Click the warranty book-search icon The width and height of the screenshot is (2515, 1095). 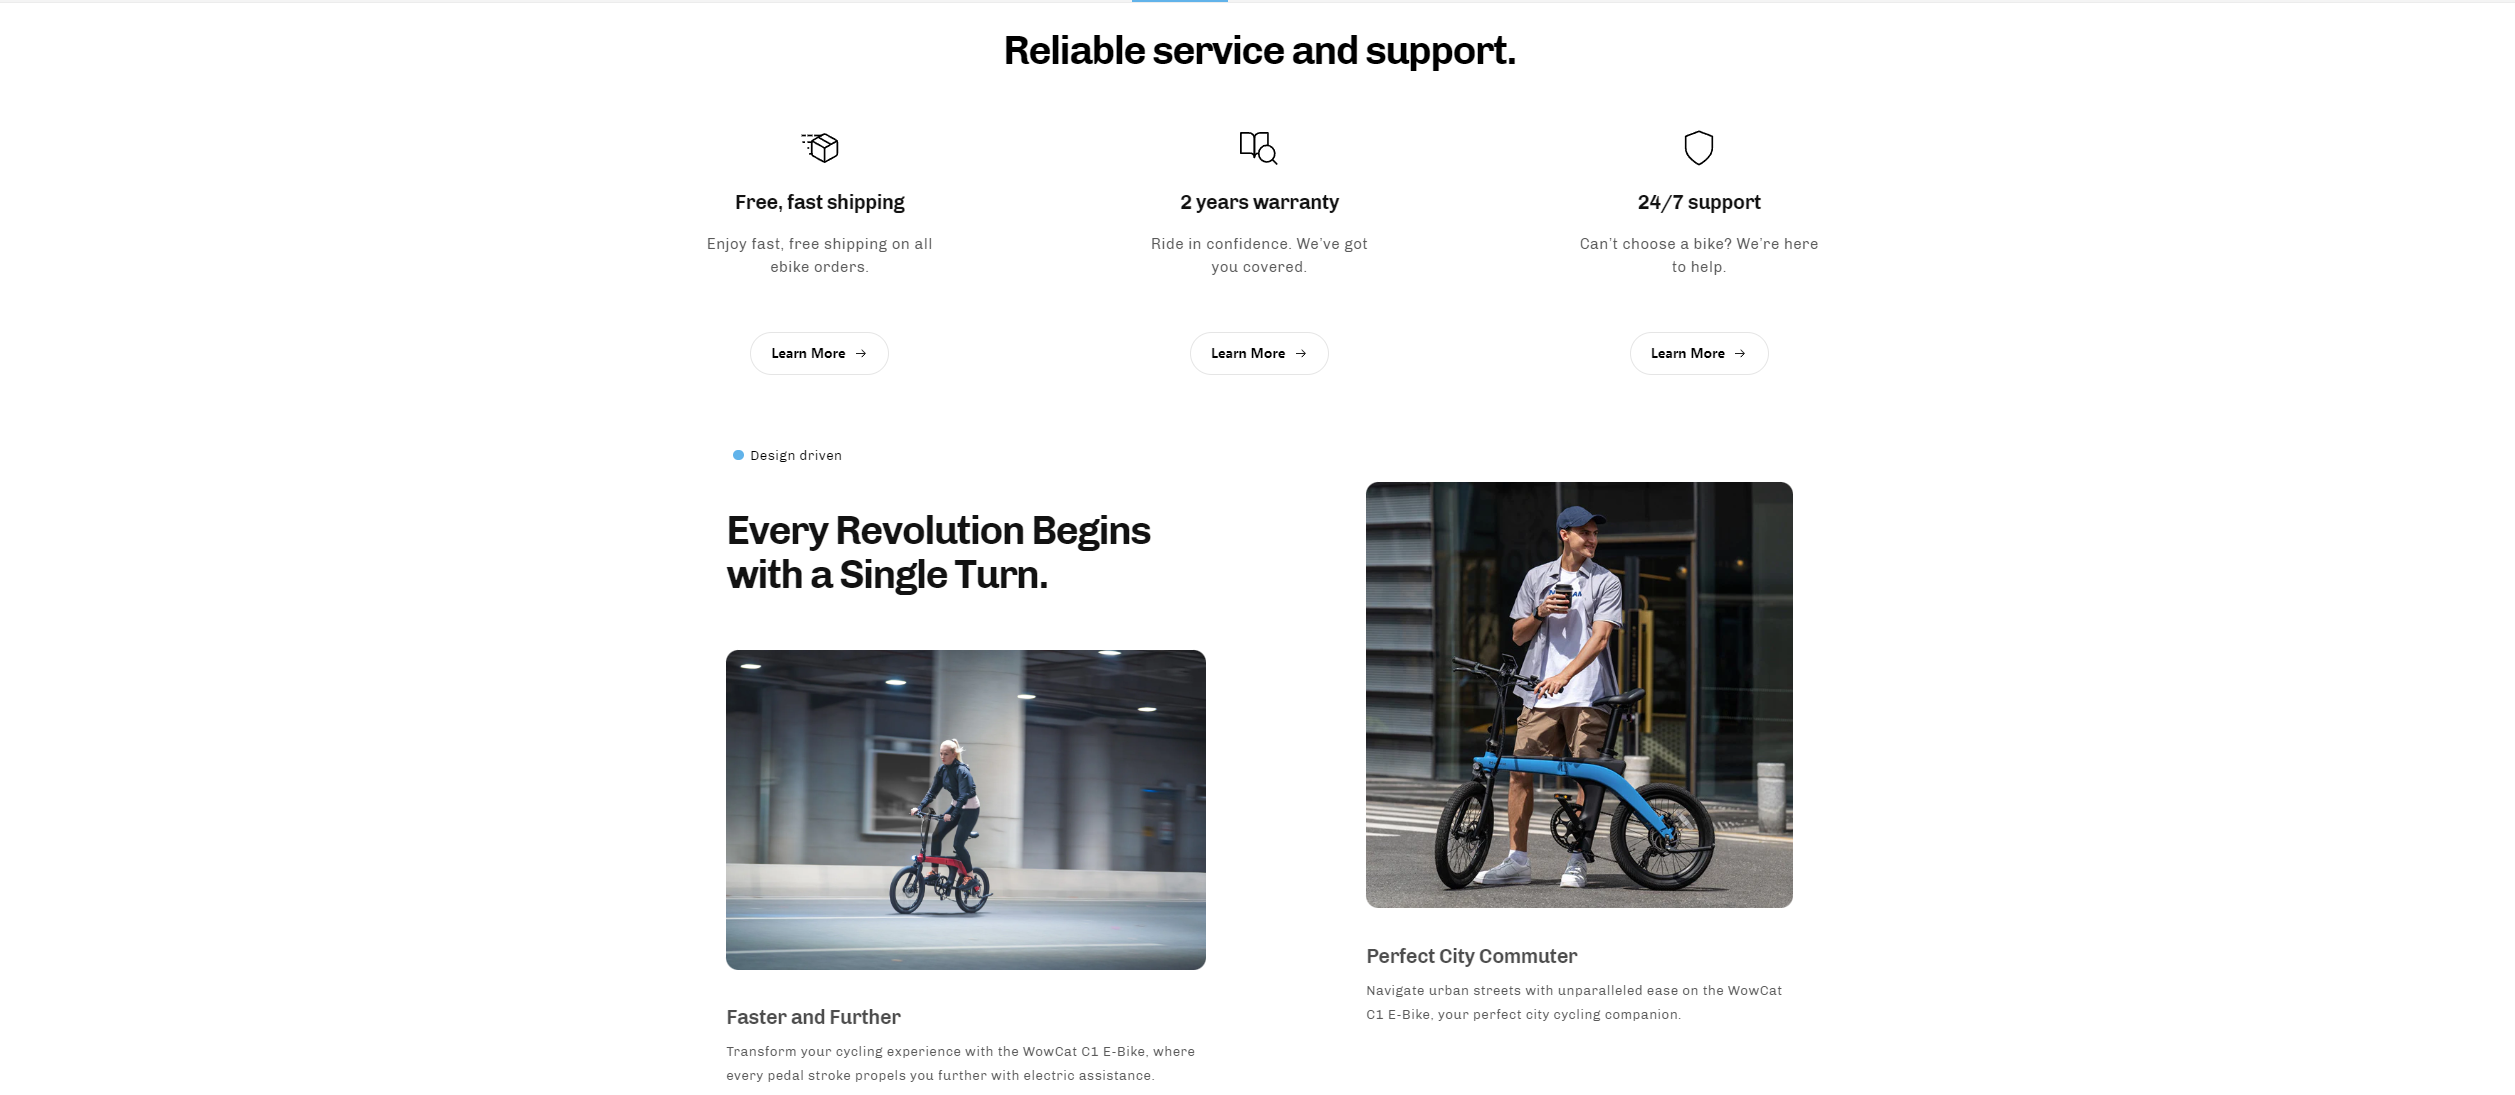click(x=1258, y=147)
